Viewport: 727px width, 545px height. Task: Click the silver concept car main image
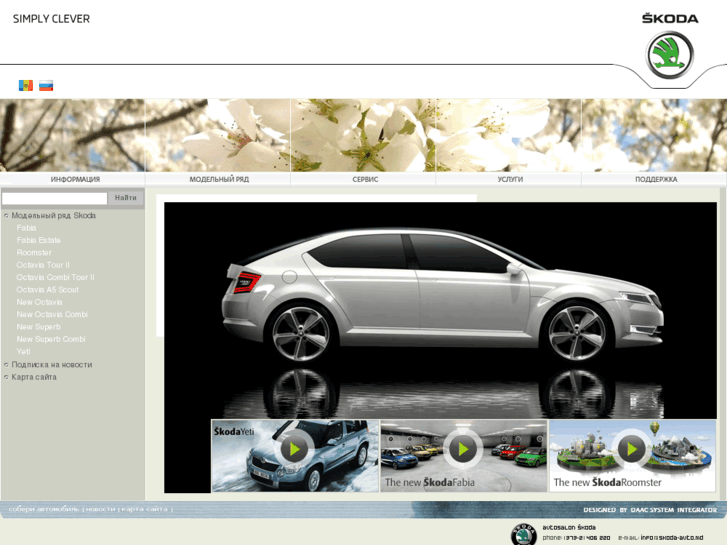pyautogui.click(x=440, y=310)
